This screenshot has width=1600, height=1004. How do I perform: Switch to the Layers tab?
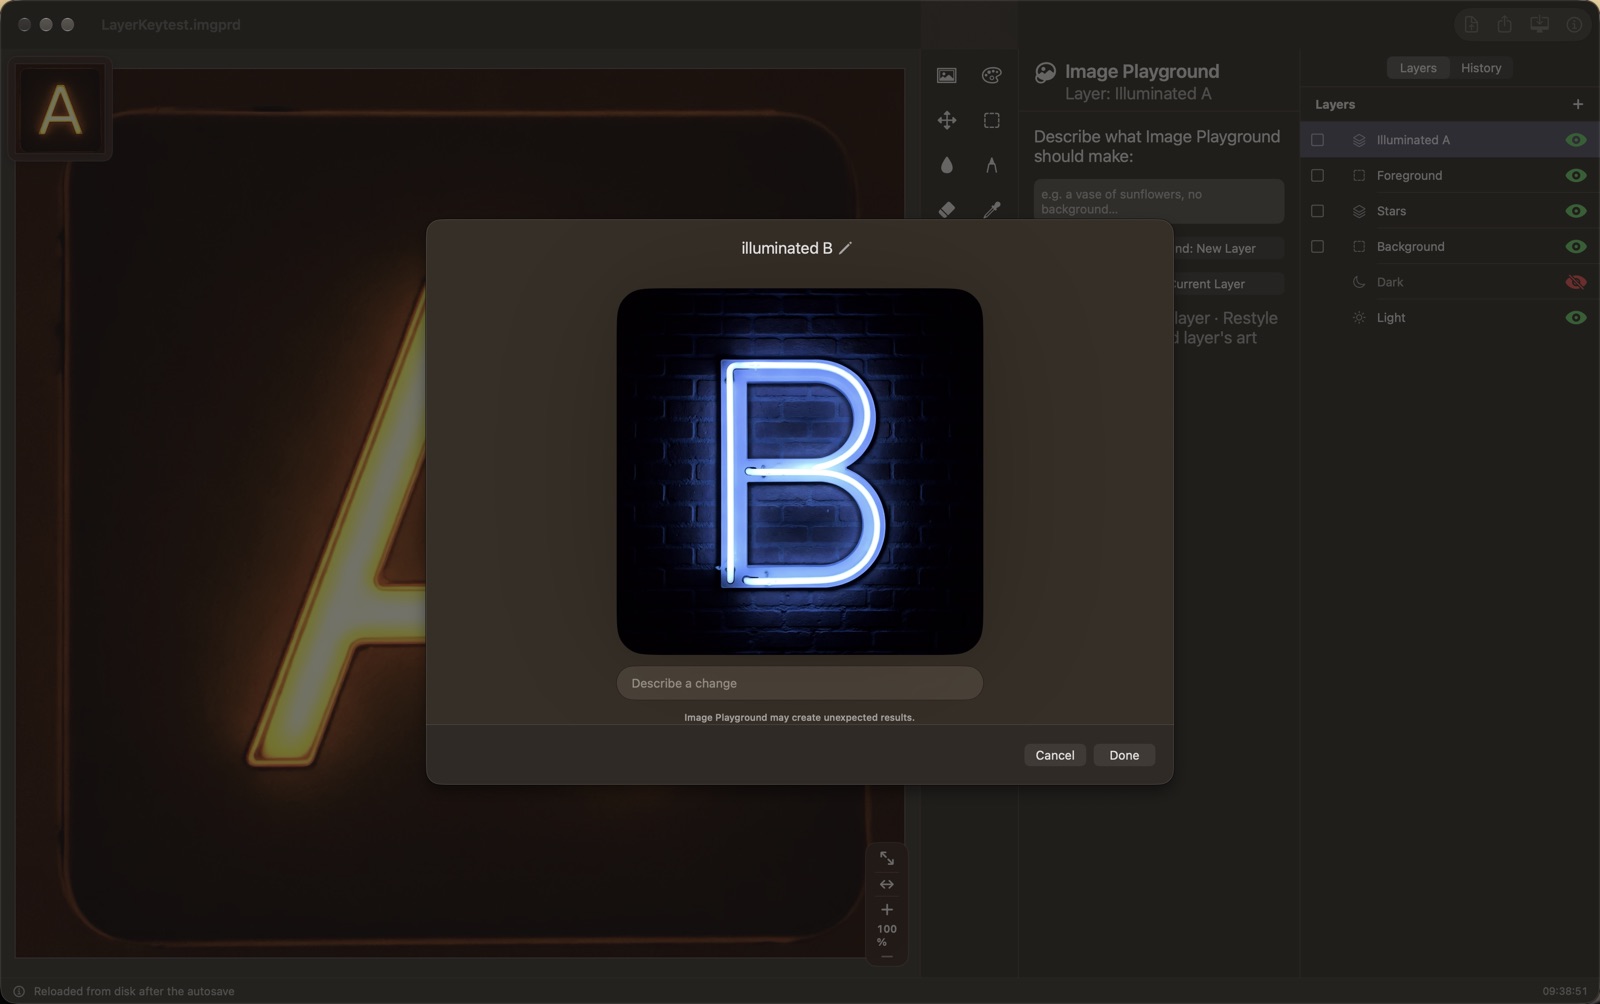coord(1417,68)
